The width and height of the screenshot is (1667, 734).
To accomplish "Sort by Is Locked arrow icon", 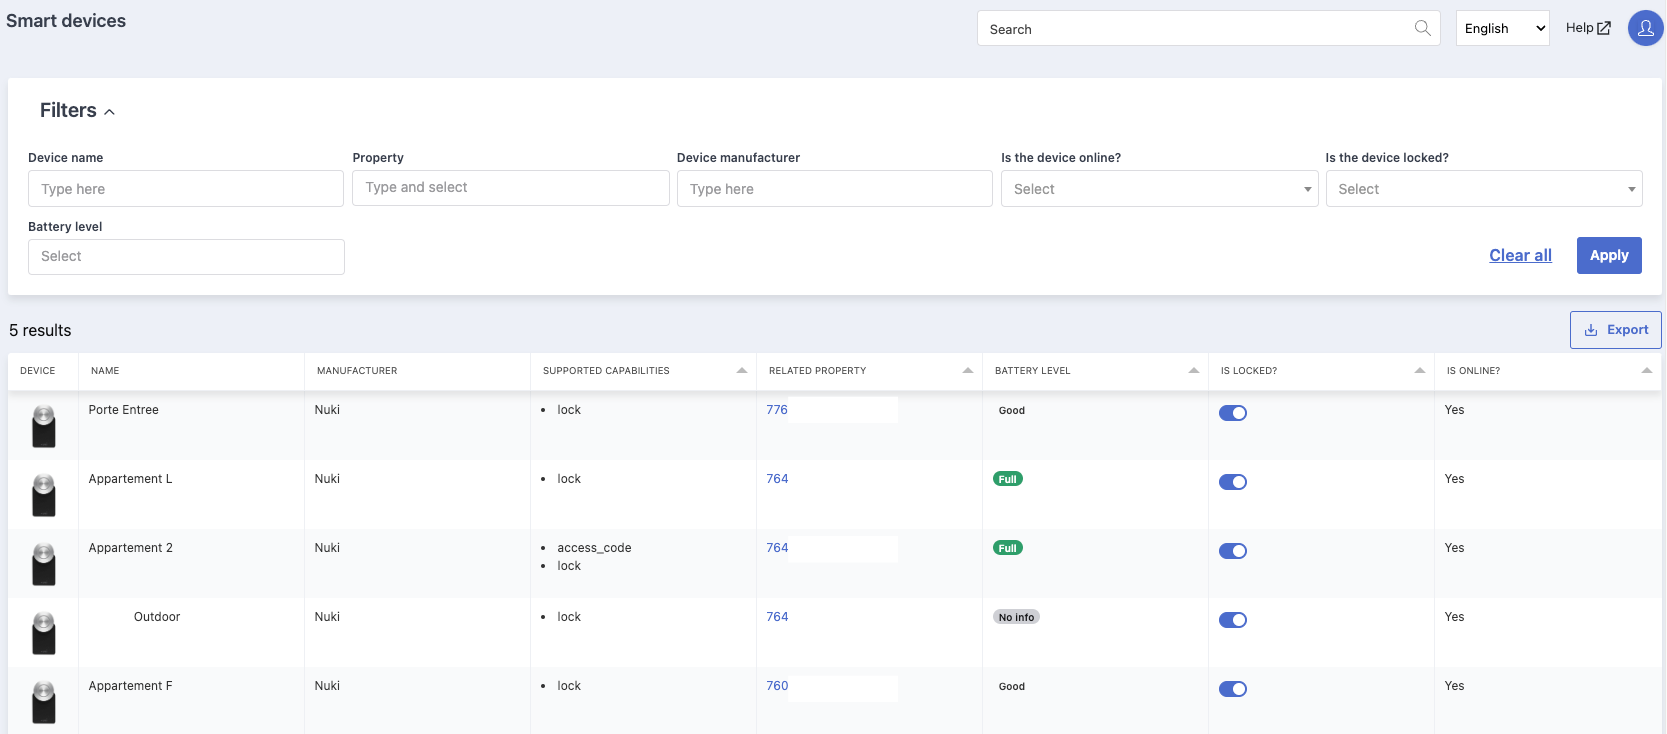I will coord(1420,371).
